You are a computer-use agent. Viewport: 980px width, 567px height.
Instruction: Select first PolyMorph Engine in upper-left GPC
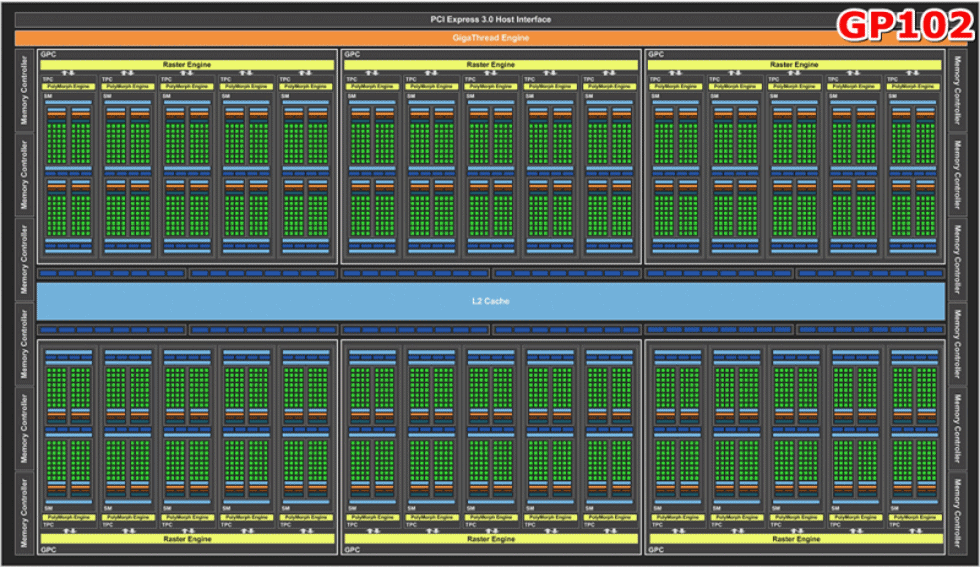click(x=68, y=87)
